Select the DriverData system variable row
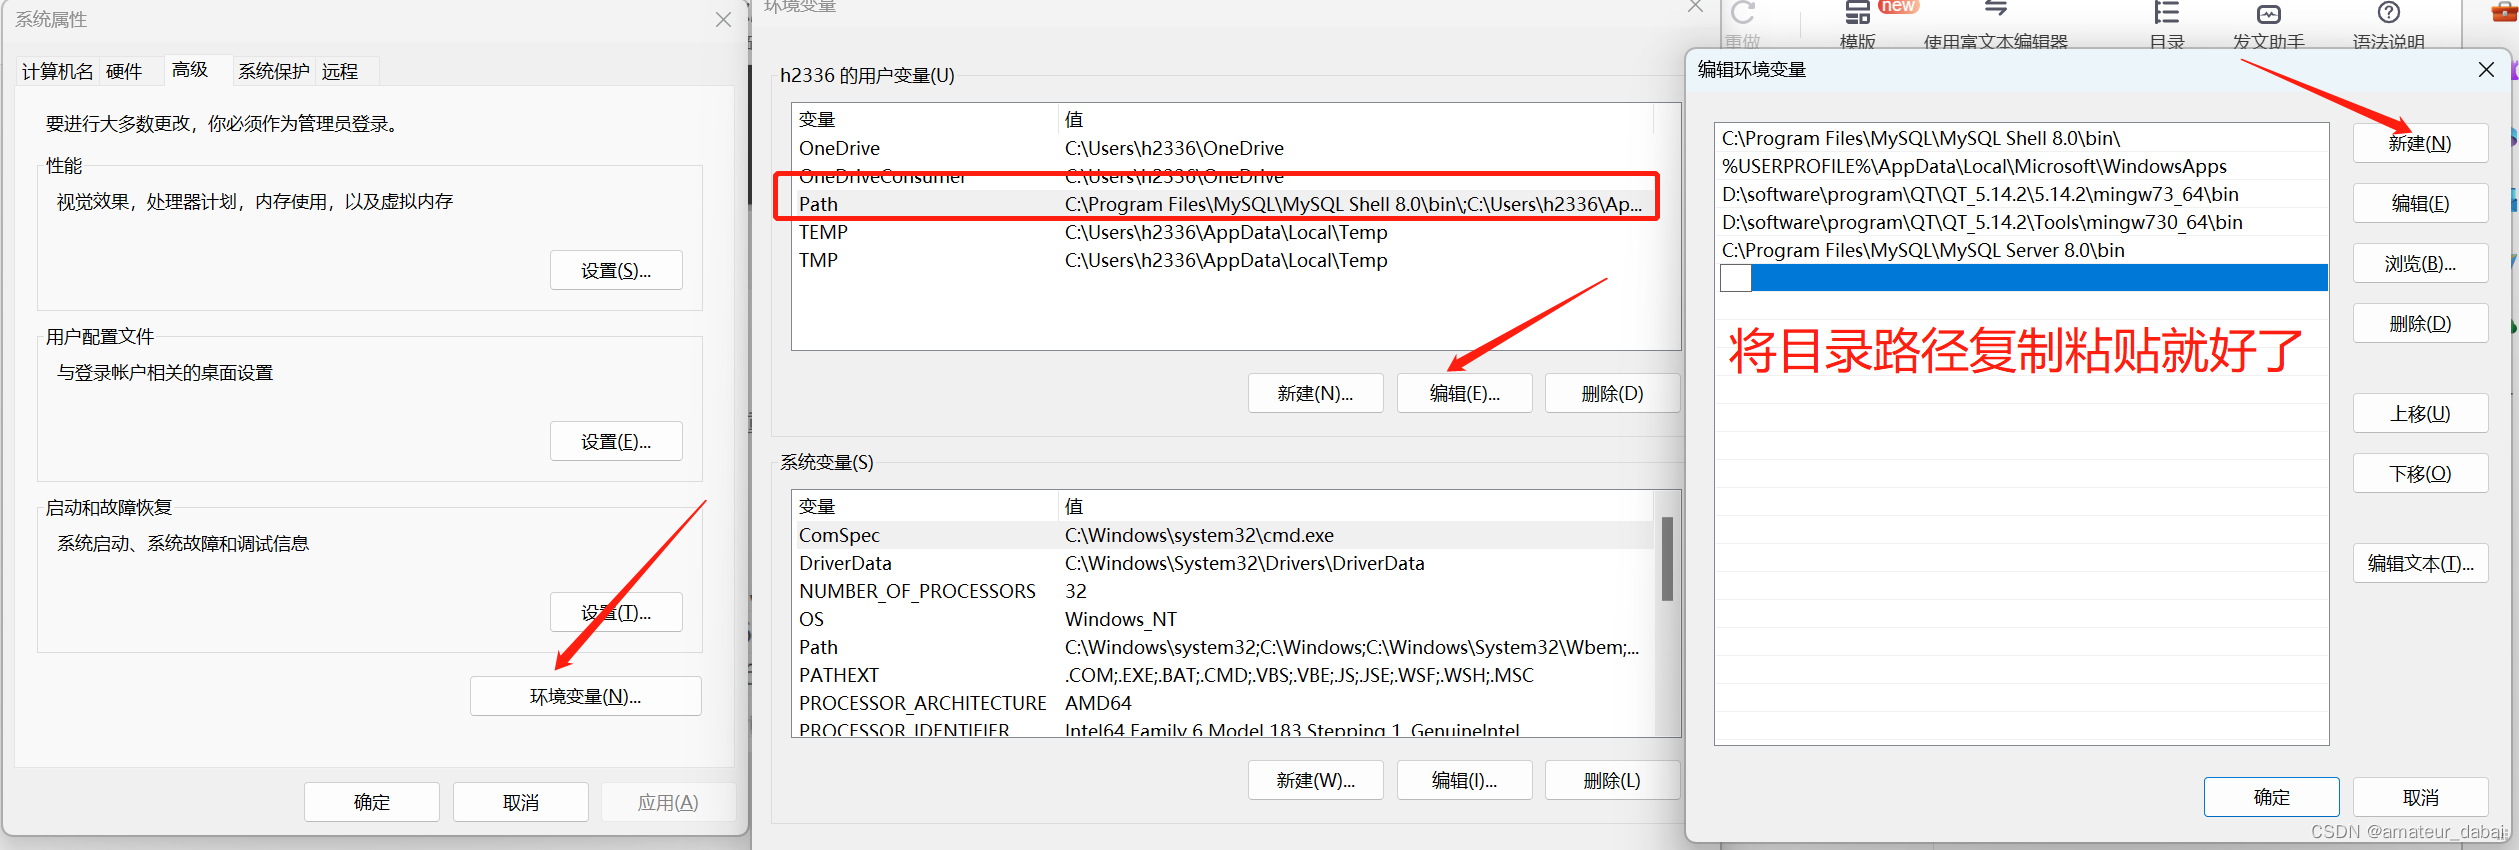 click(1223, 564)
